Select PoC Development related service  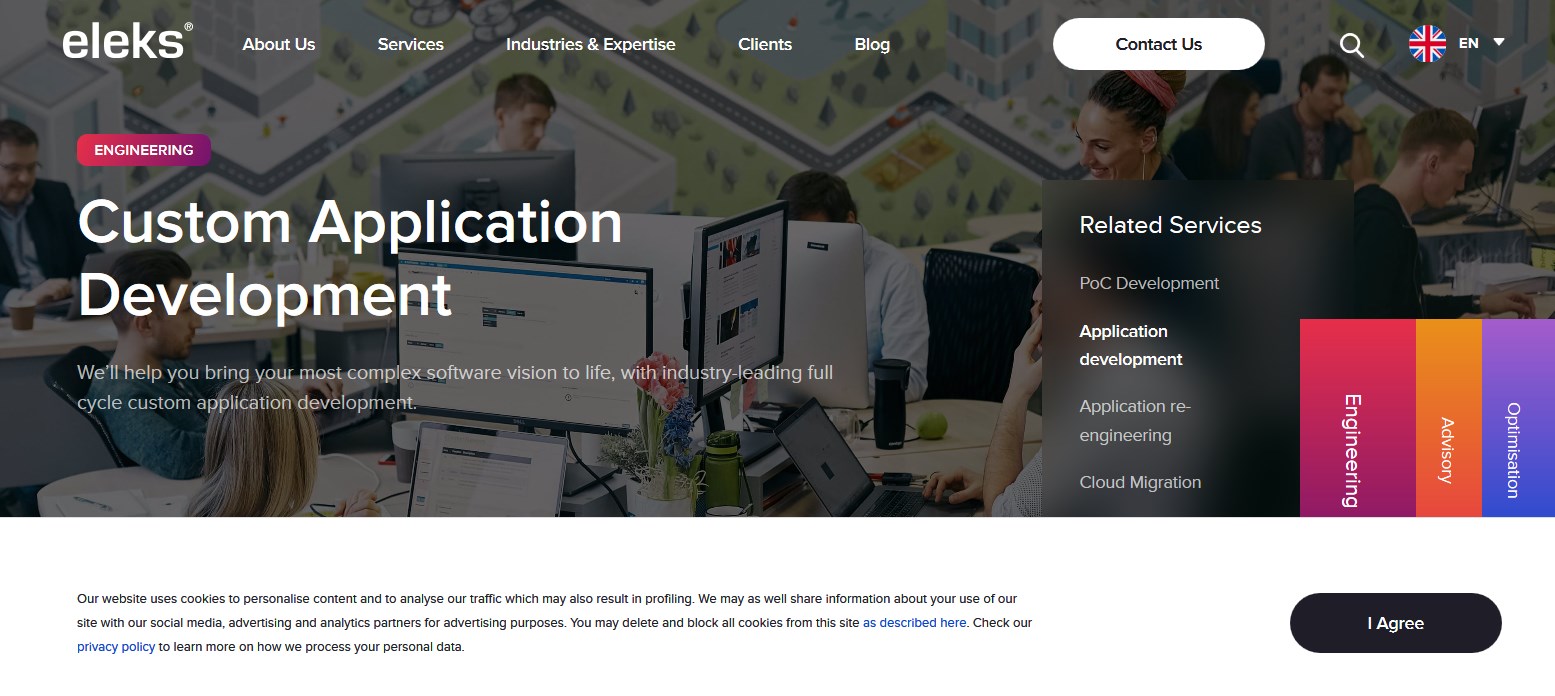coord(1149,283)
